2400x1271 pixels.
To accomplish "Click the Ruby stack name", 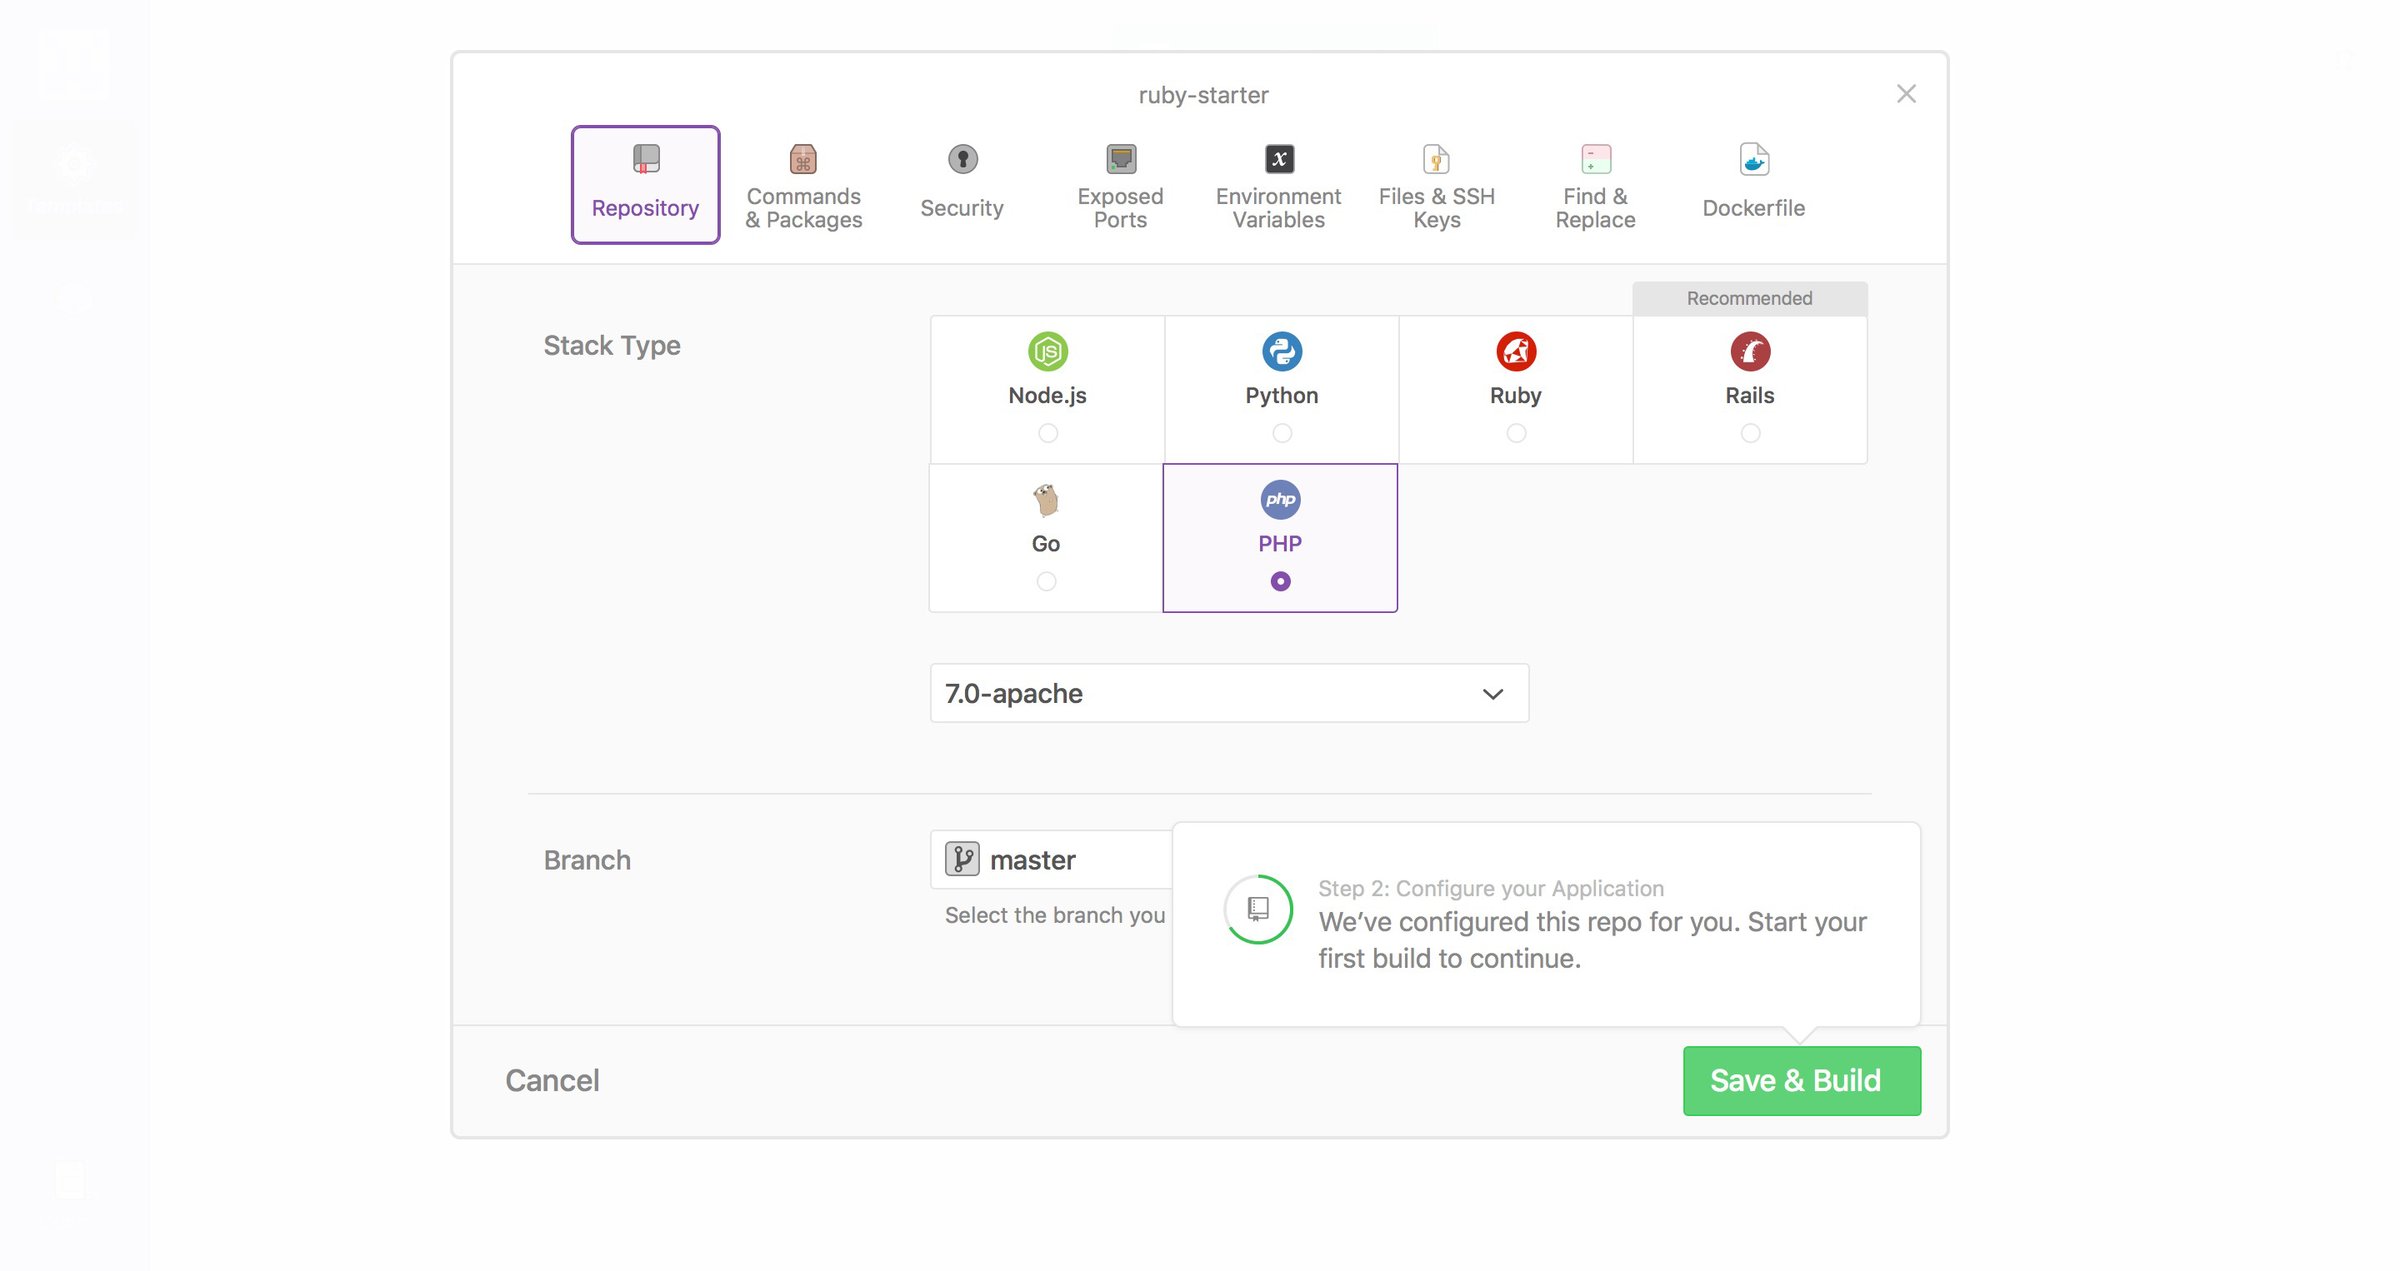I will coord(1516,395).
